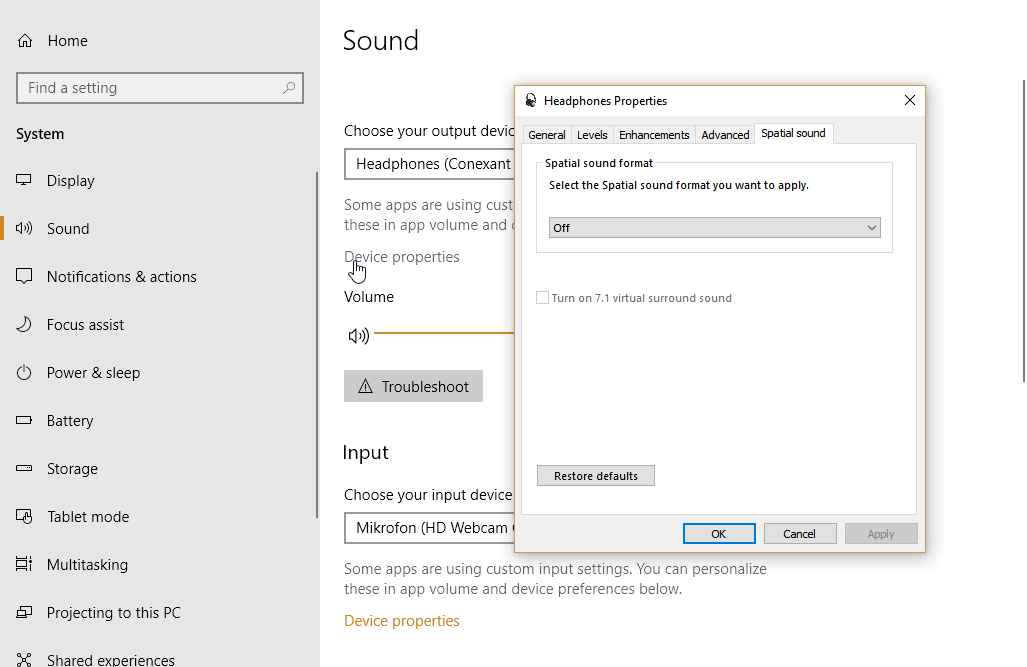Click the Find a setting search field
Image resolution: width=1027 pixels, height=667 pixels.
(x=160, y=88)
